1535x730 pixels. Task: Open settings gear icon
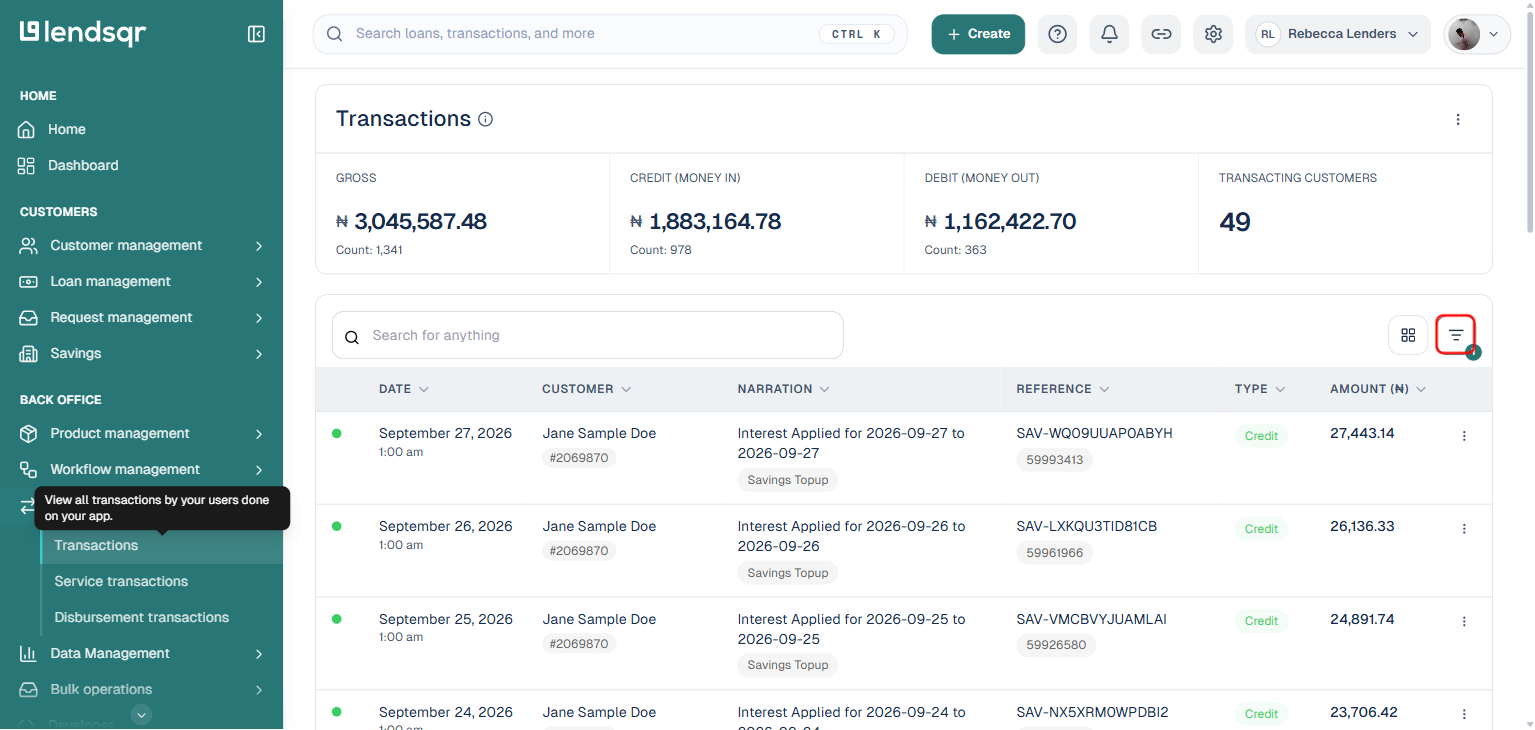tap(1213, 34)
